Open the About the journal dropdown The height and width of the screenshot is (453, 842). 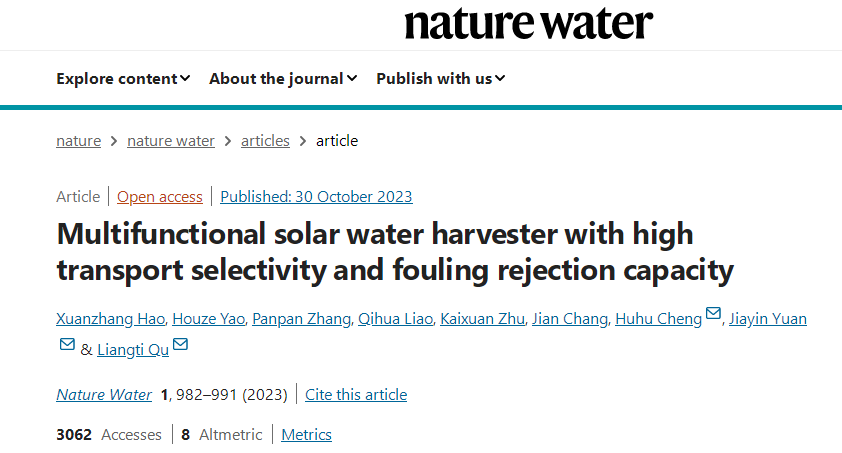(283, 78)
